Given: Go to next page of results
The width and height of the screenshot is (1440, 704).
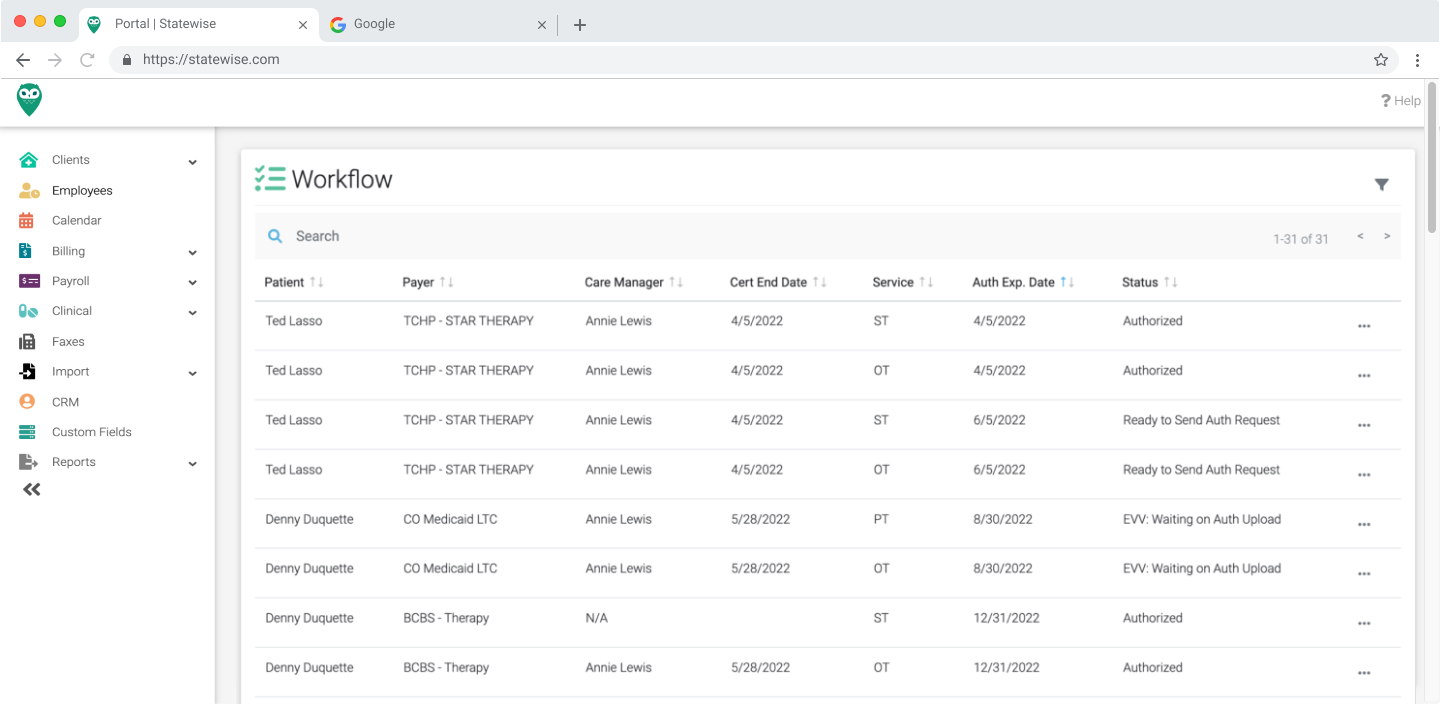Looking at the screenshot, I should coord(1387,237).
